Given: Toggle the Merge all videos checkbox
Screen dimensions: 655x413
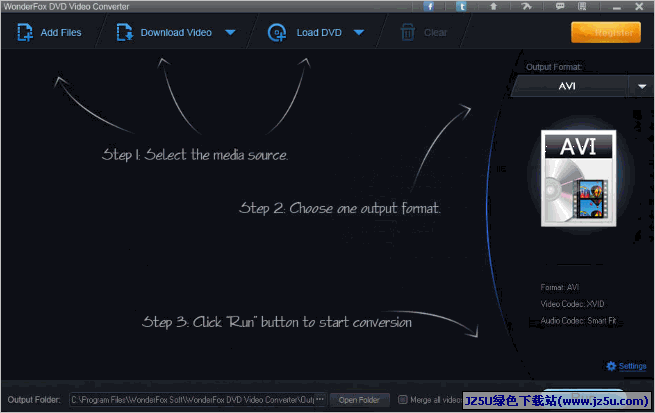Looking at the screenshot, I should click(403, 400).
